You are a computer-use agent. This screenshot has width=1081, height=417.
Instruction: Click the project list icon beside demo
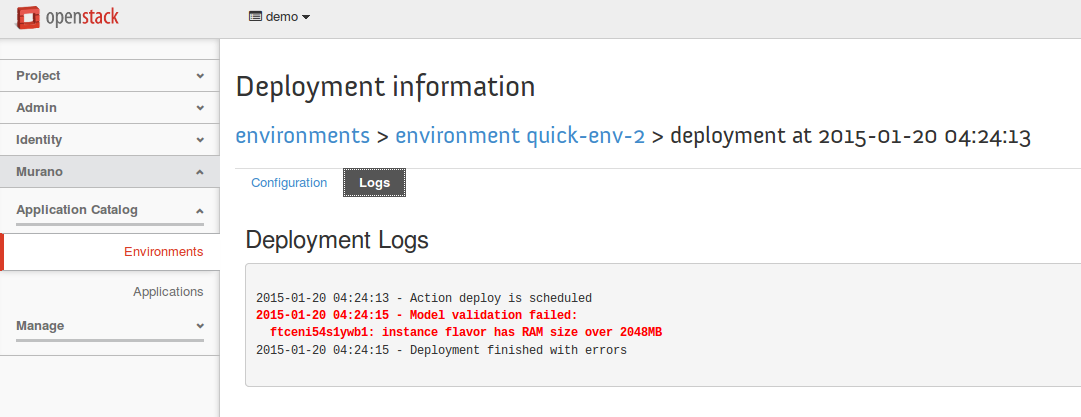click(x=255, y=17)
